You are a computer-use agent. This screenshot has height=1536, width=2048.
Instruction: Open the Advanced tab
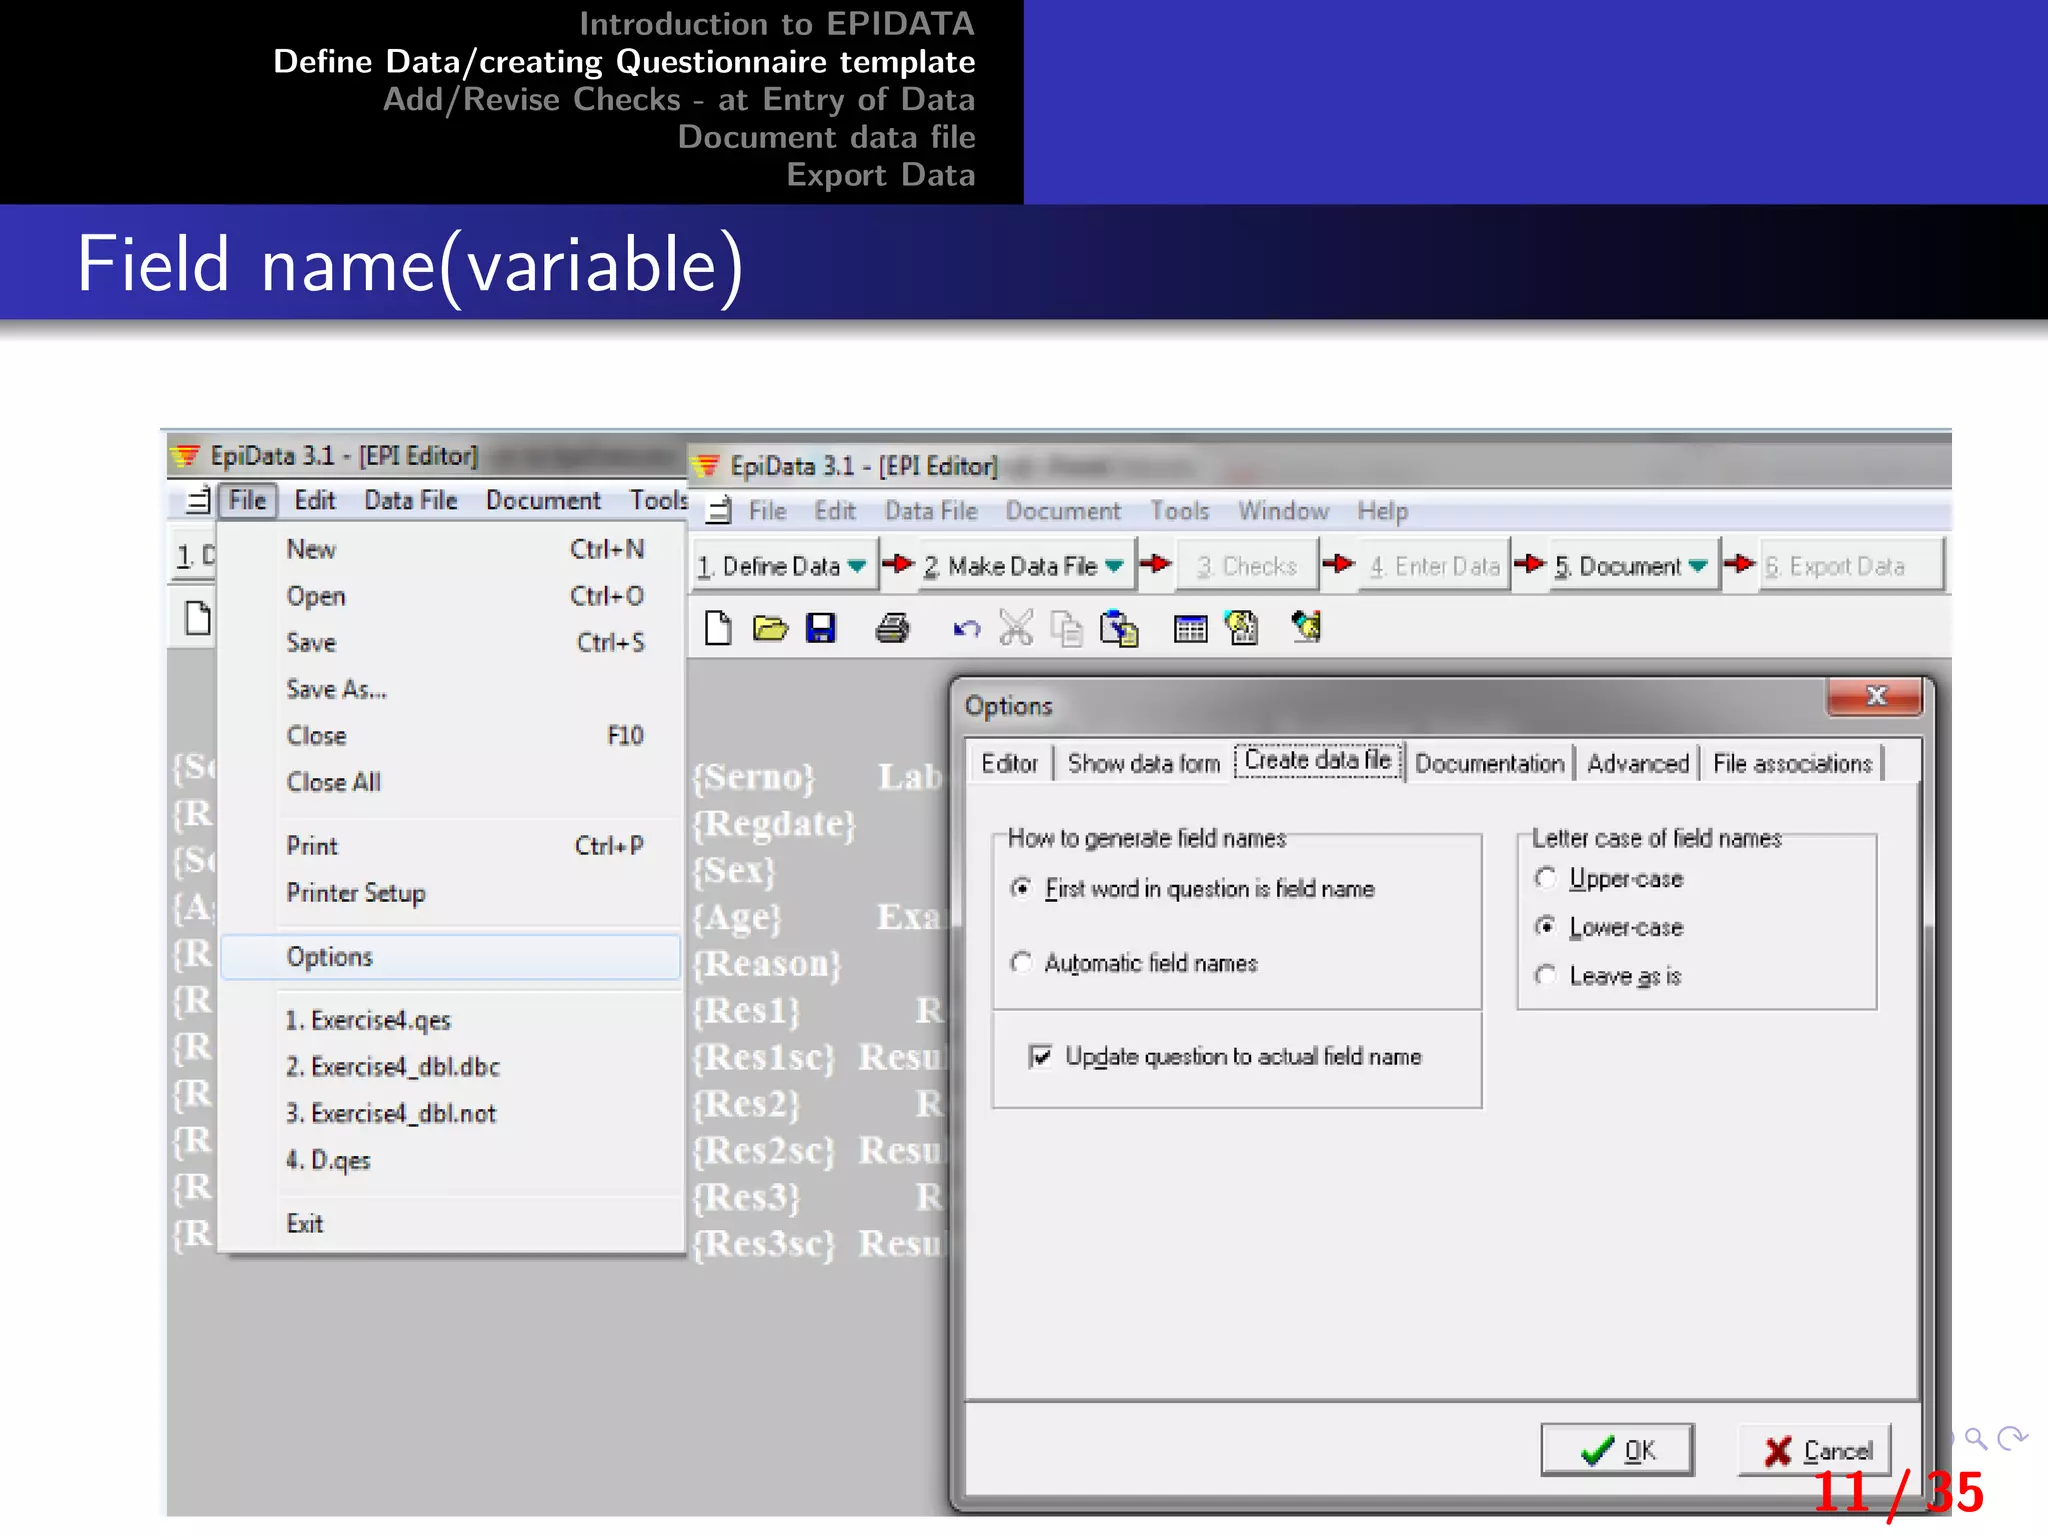click(x=1638, y=764)
